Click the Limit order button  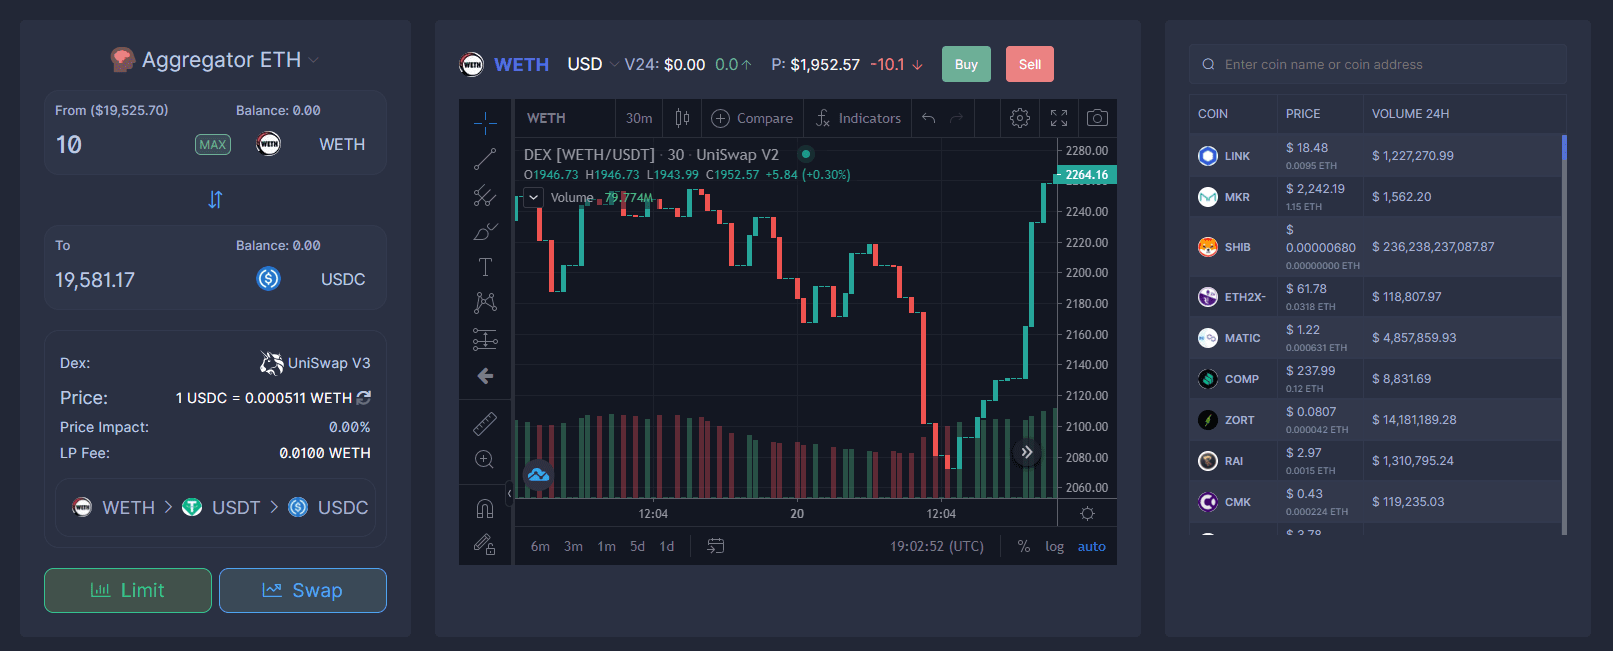point(128,590)
